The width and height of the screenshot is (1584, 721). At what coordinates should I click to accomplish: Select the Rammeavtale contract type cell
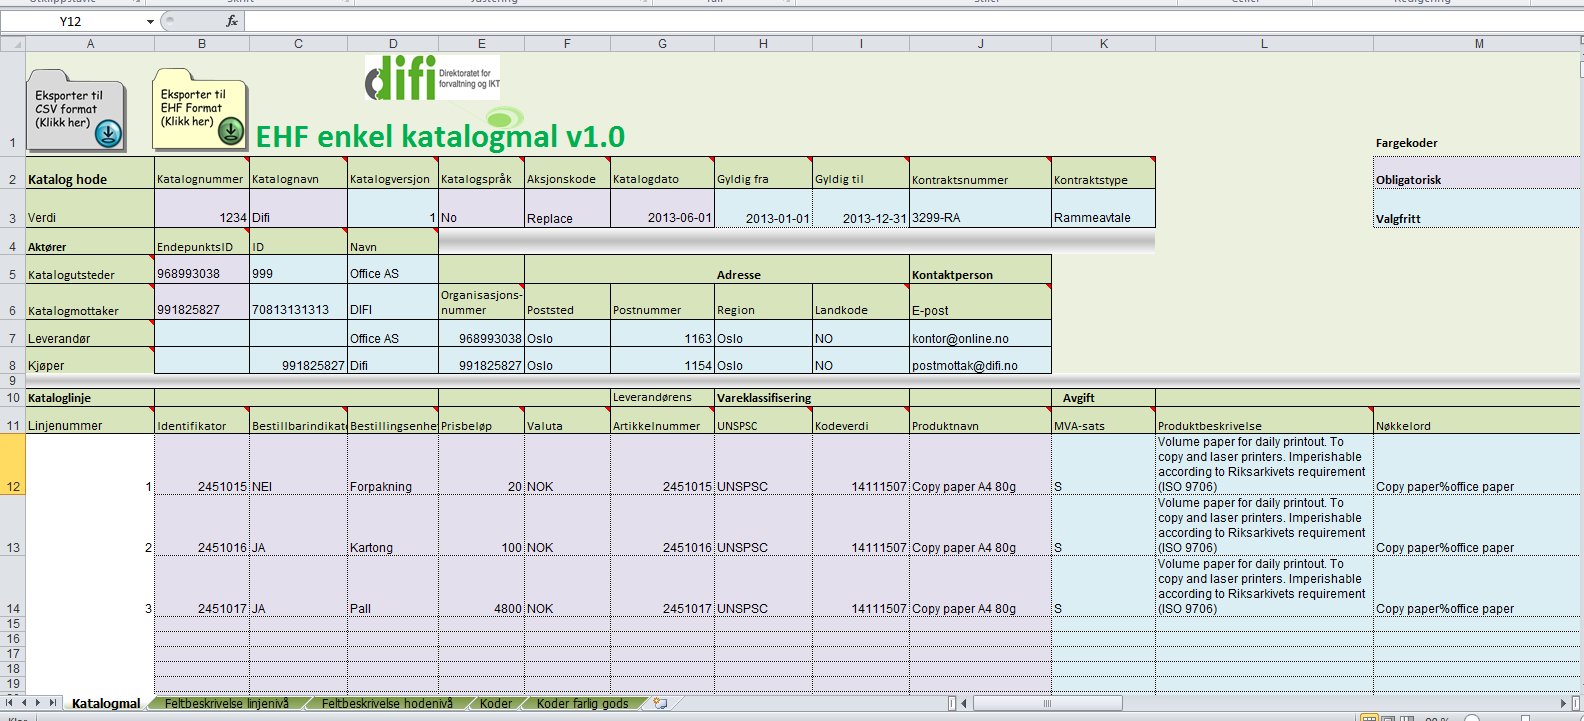pyautogui.click(x=1103, y=208)
